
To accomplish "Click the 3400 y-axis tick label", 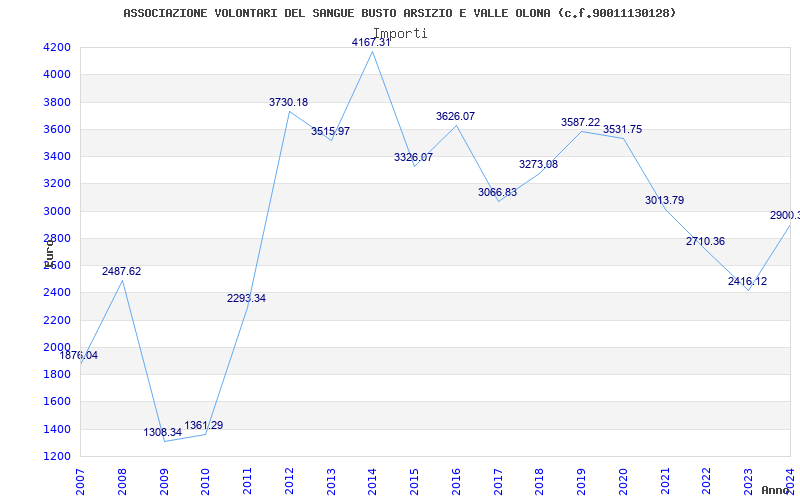I will tap(57, 156).
